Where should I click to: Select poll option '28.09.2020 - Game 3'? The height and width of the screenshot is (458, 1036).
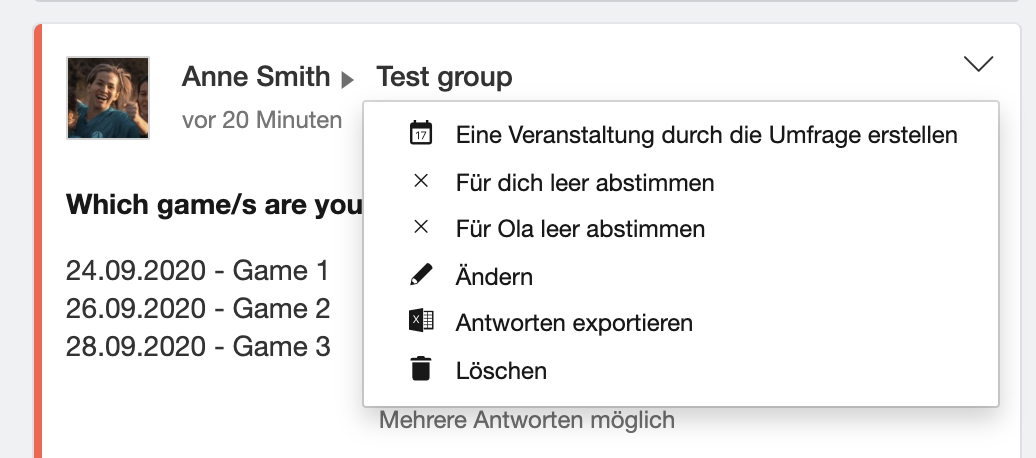(x=198, y=346)
